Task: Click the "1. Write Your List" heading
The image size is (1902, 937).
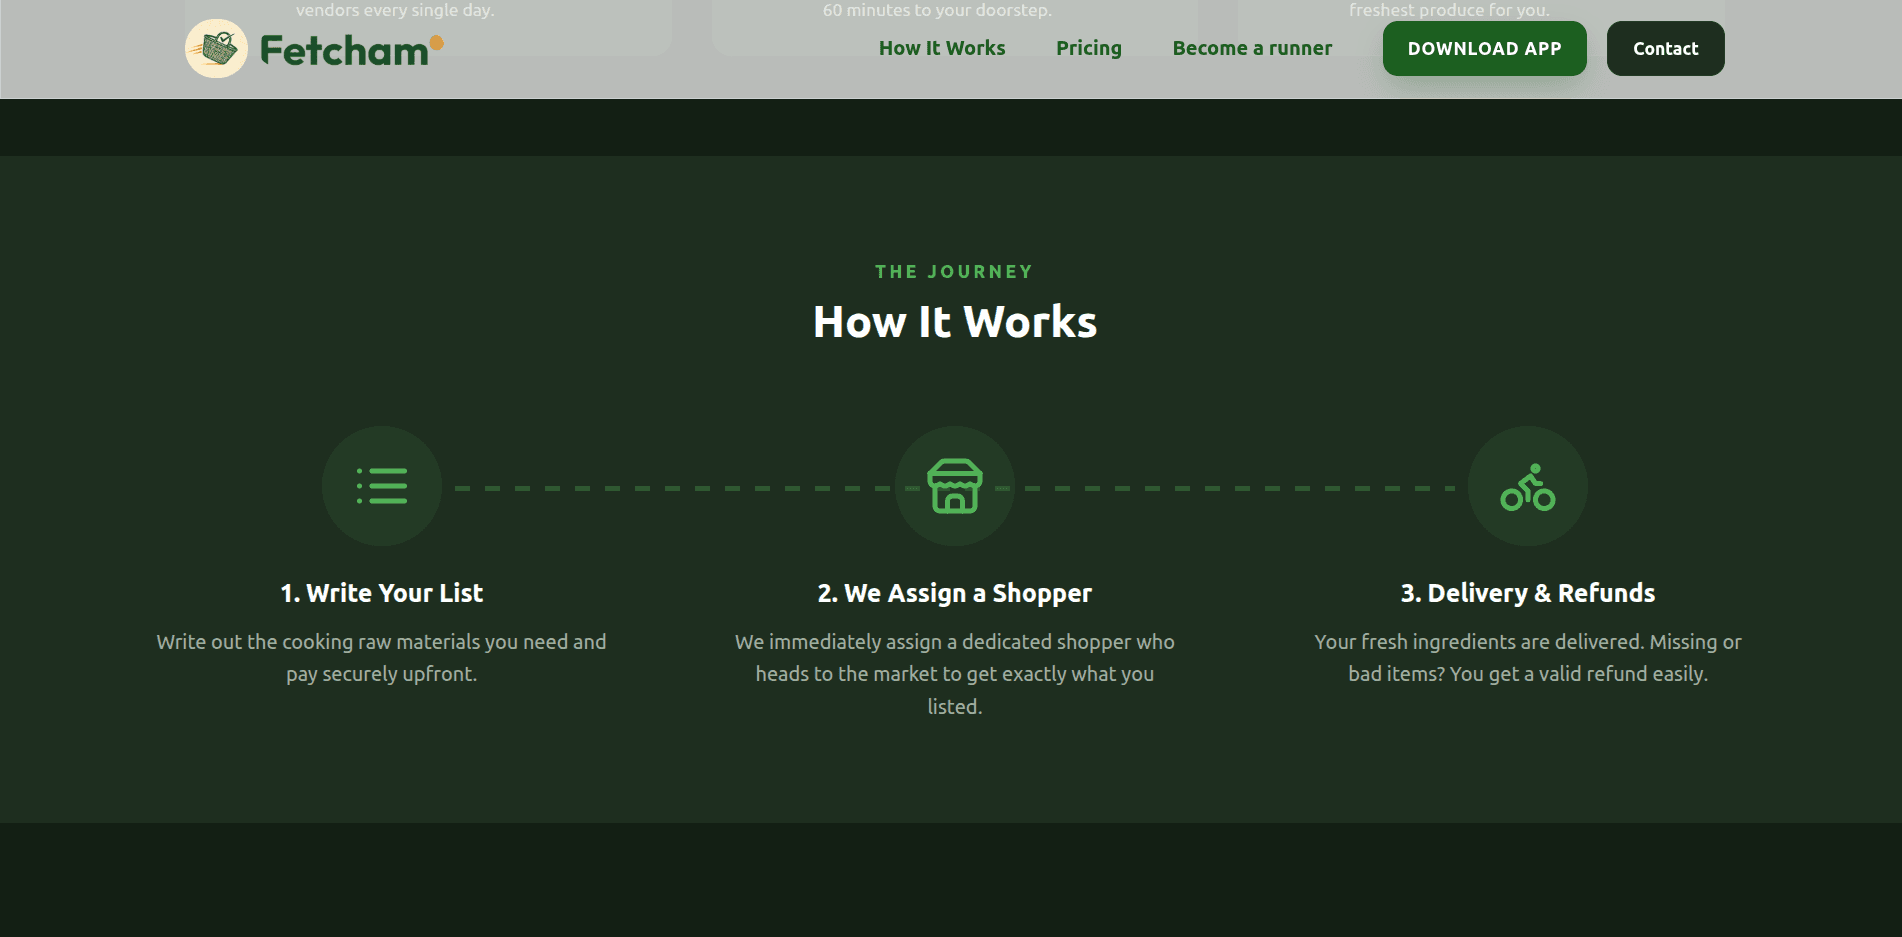Action: [382, 593]
